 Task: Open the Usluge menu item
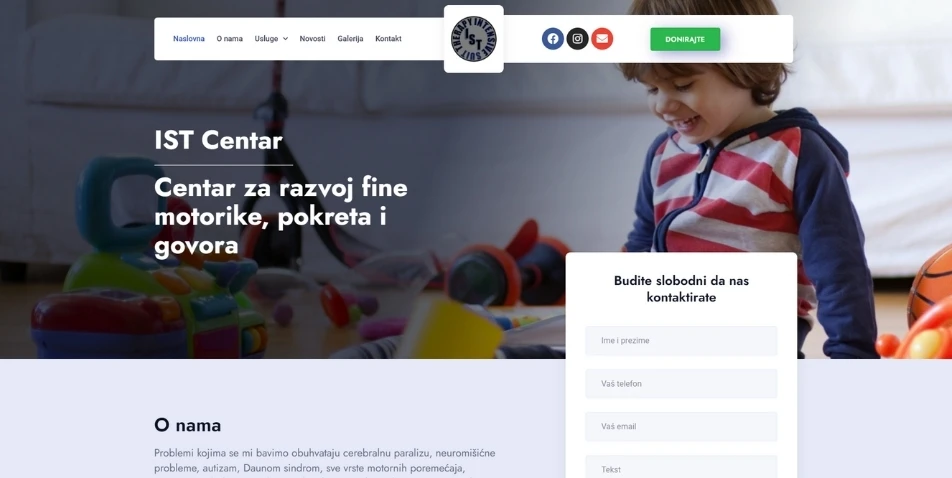point(266,39)
